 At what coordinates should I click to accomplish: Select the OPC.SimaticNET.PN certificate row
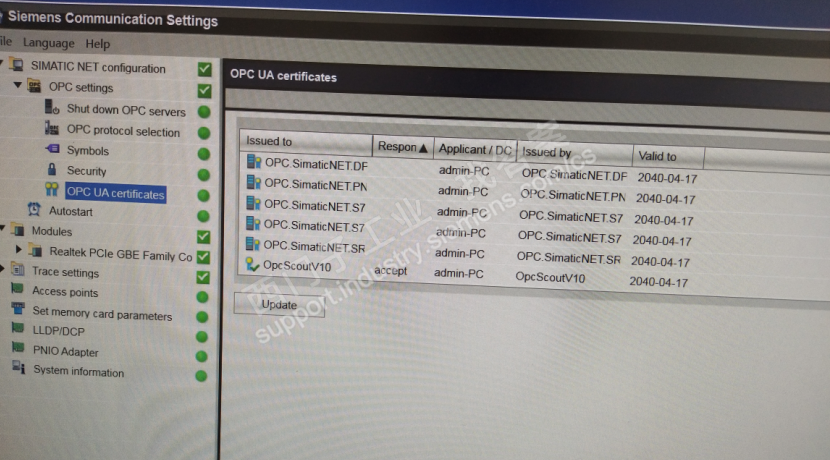pos(470,191)
